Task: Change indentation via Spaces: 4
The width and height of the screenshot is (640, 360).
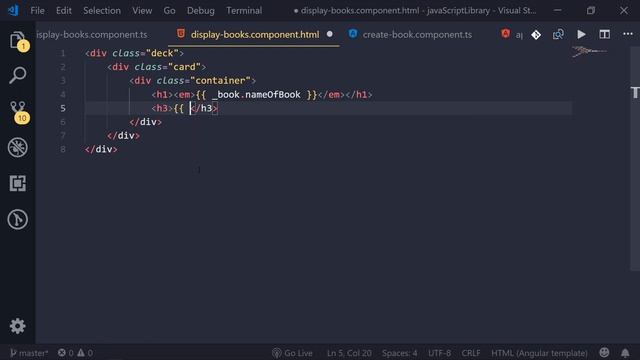Action: point(400,353)
